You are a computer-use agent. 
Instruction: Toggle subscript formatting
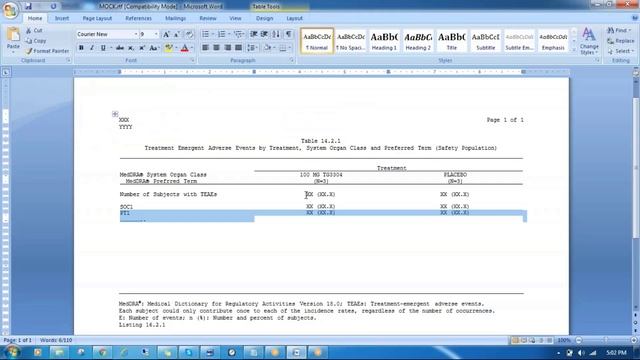click(x=131, y=48)
